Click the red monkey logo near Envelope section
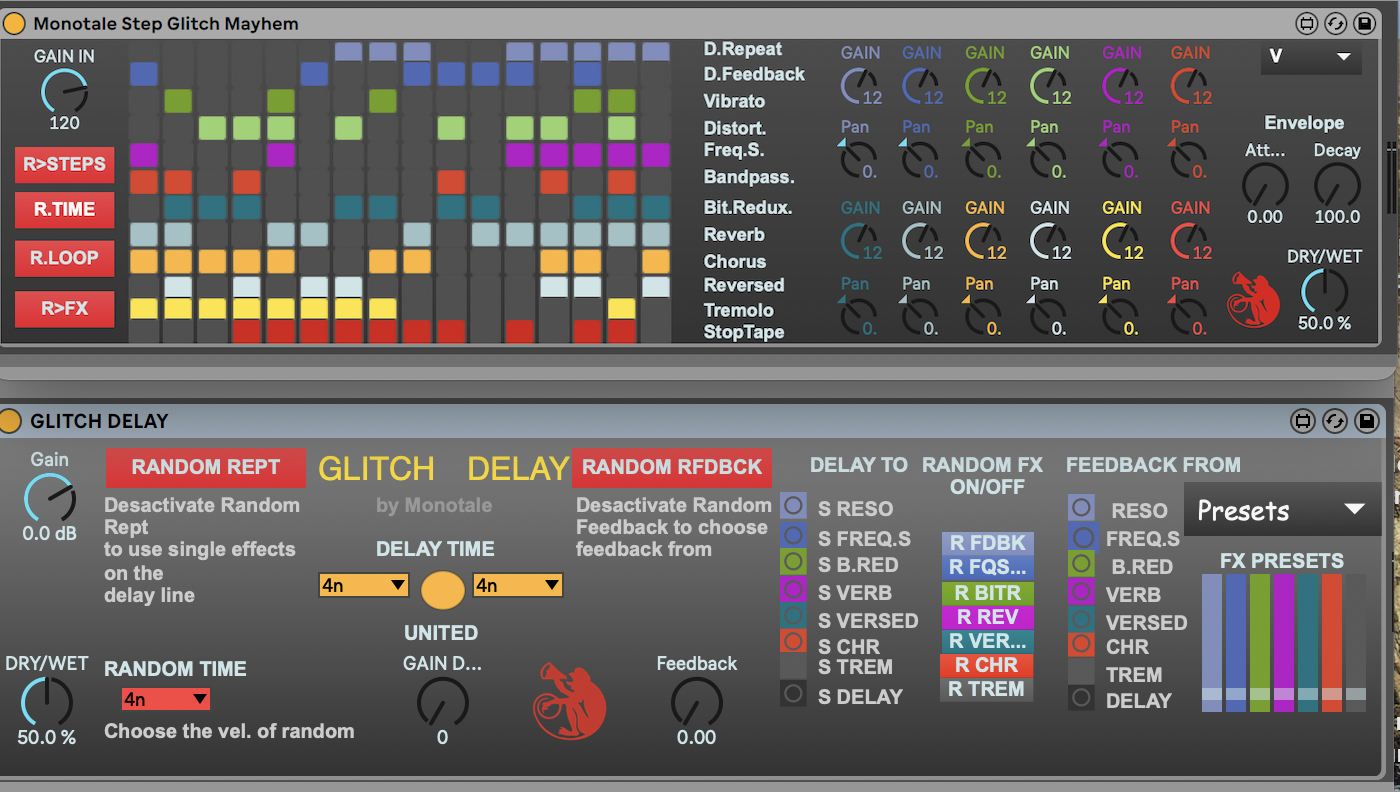The height and width of the screenshot is (792, 1400). (1254, 299)
